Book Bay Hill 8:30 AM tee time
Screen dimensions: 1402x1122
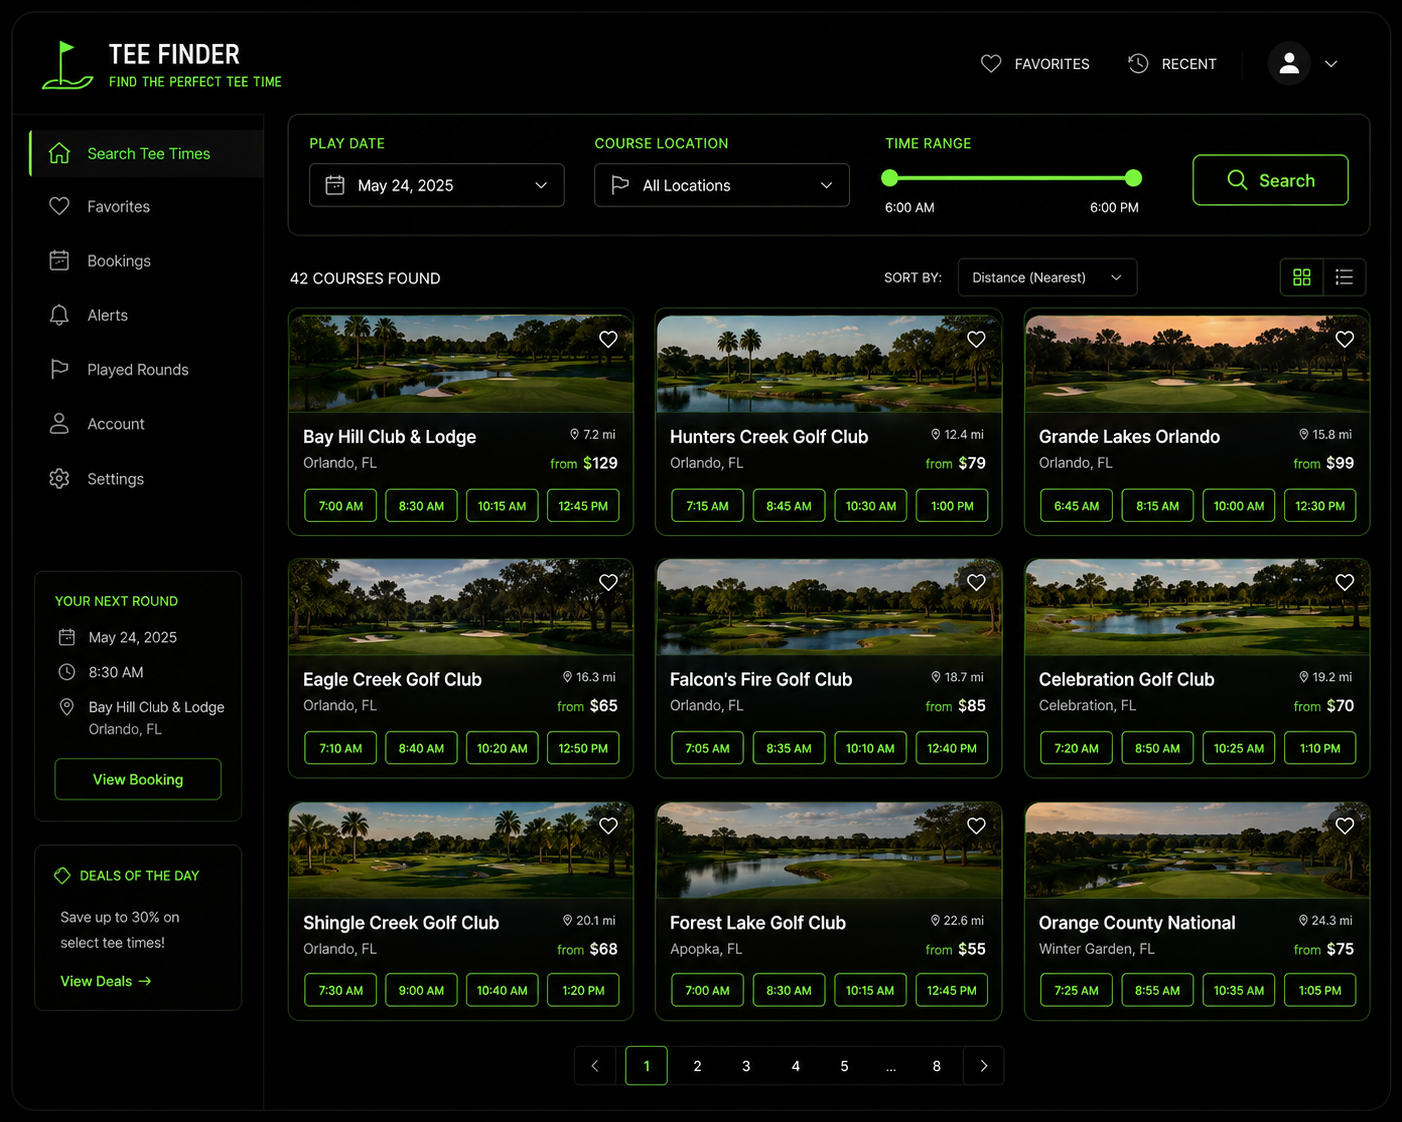tap(421, 506)
